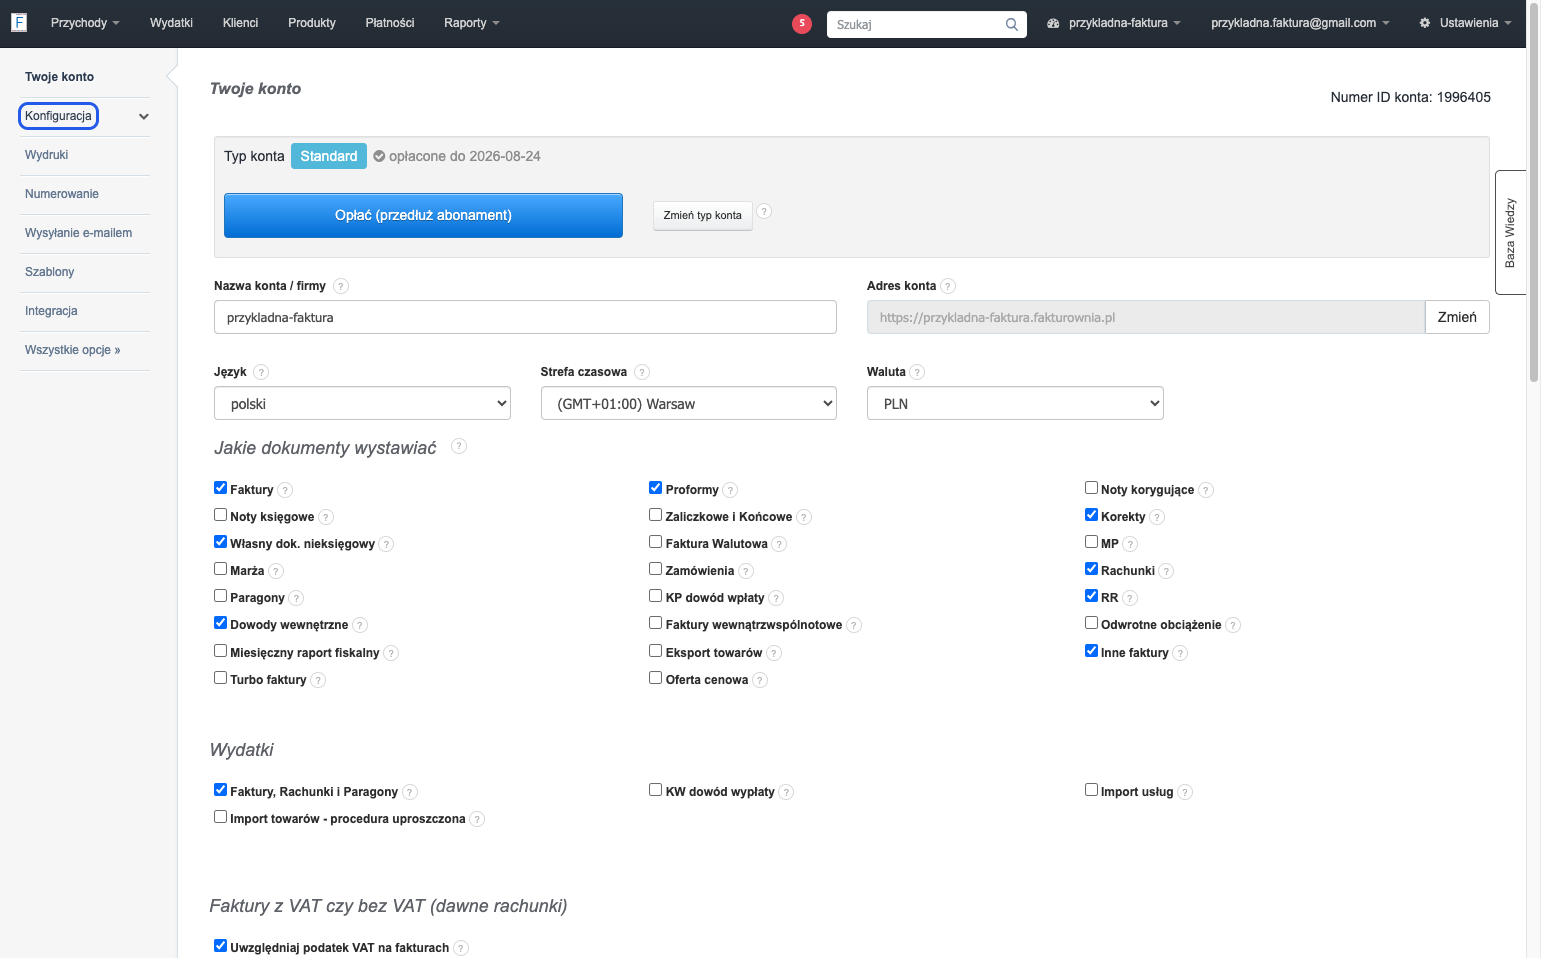Enable the Paragony checkbox

[220, 596]
